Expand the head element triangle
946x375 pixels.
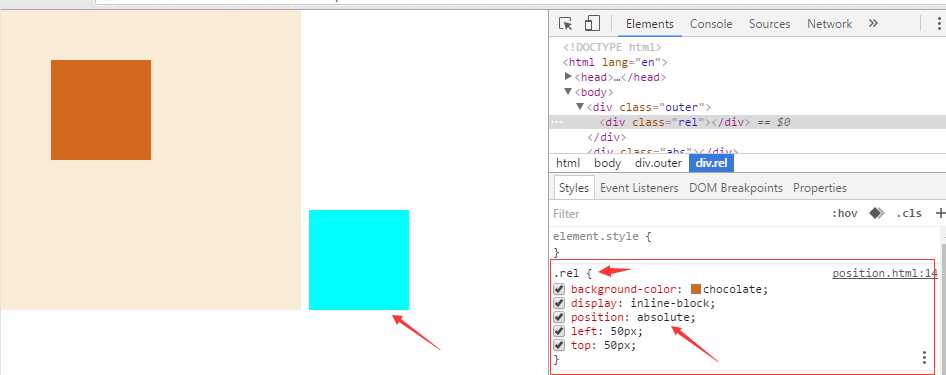[x=568, y=77]
